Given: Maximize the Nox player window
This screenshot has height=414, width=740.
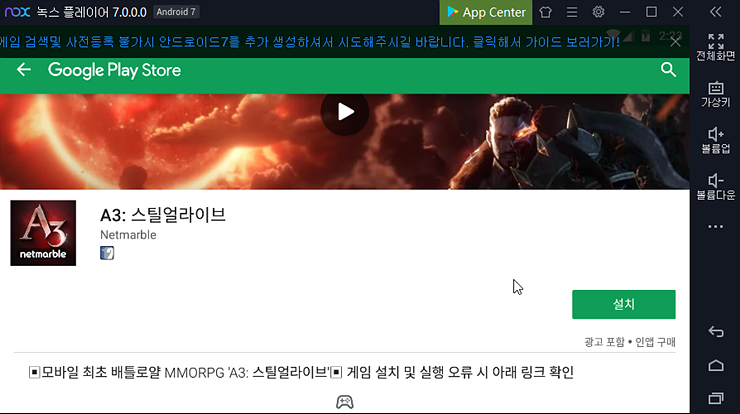Looking at the screenshot, I should coord(651,12).
